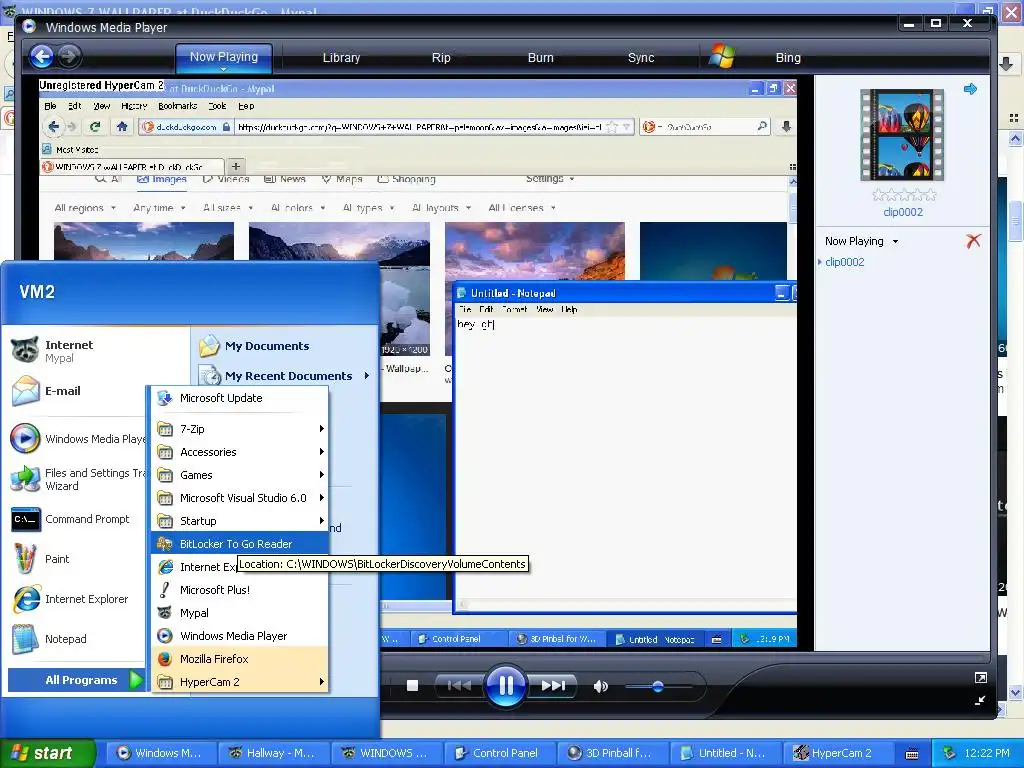Switch to Control Panel taskbar button
This screenshot has width=1024, height=768.
click(498, 753)
